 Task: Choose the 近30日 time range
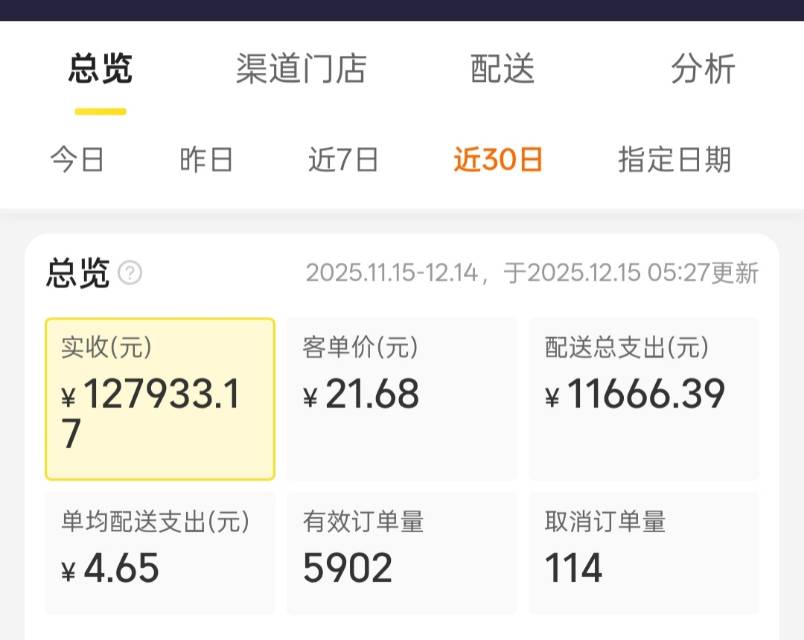pos(498,160)
